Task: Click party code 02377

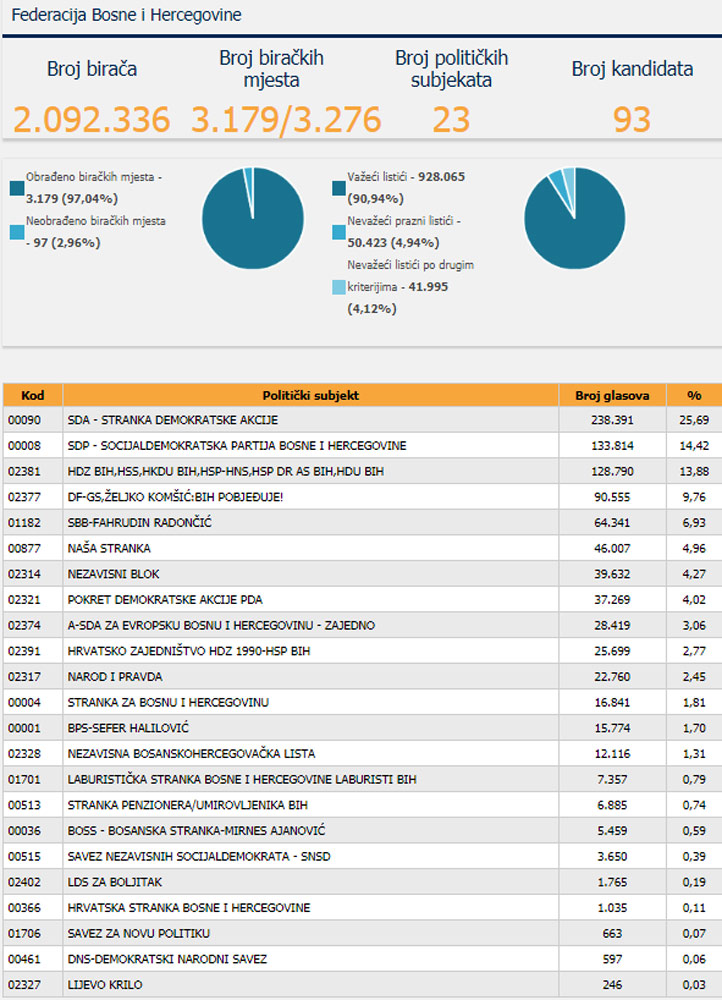Action: click(x=24, y=497)
